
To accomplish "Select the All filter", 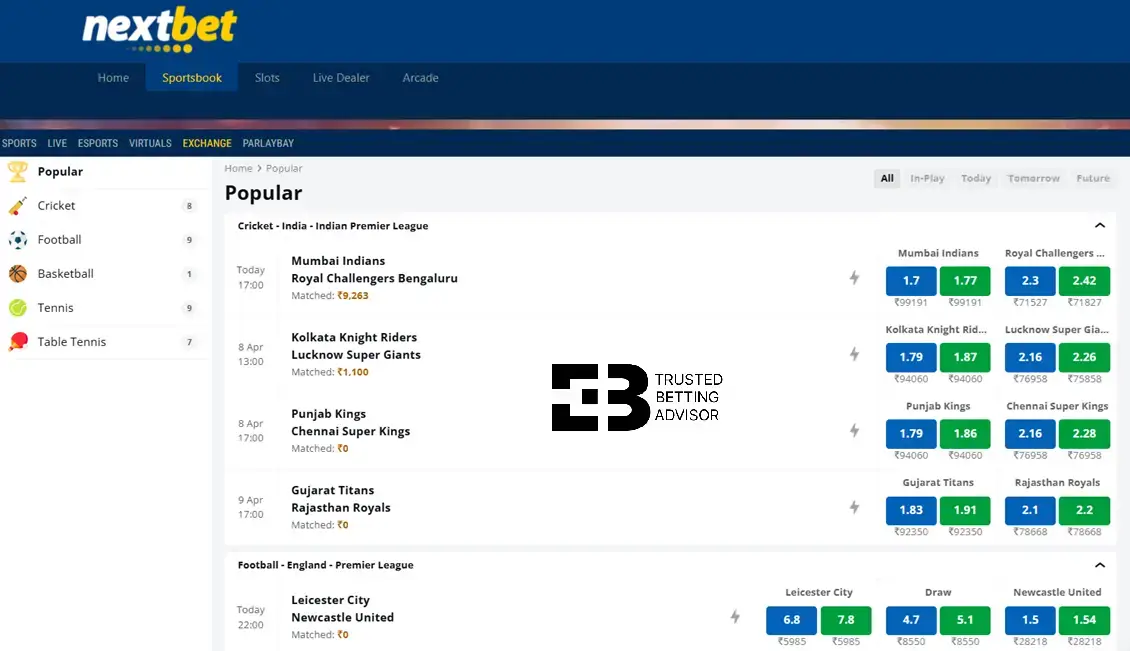I will [887, 178].
